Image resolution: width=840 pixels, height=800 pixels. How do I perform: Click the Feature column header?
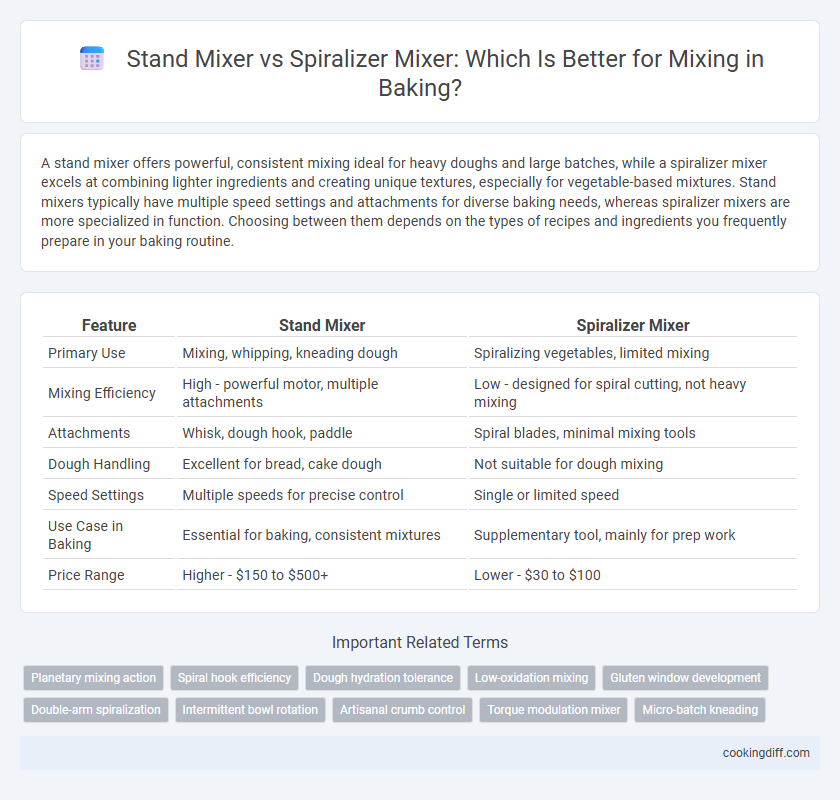point(109,325)
